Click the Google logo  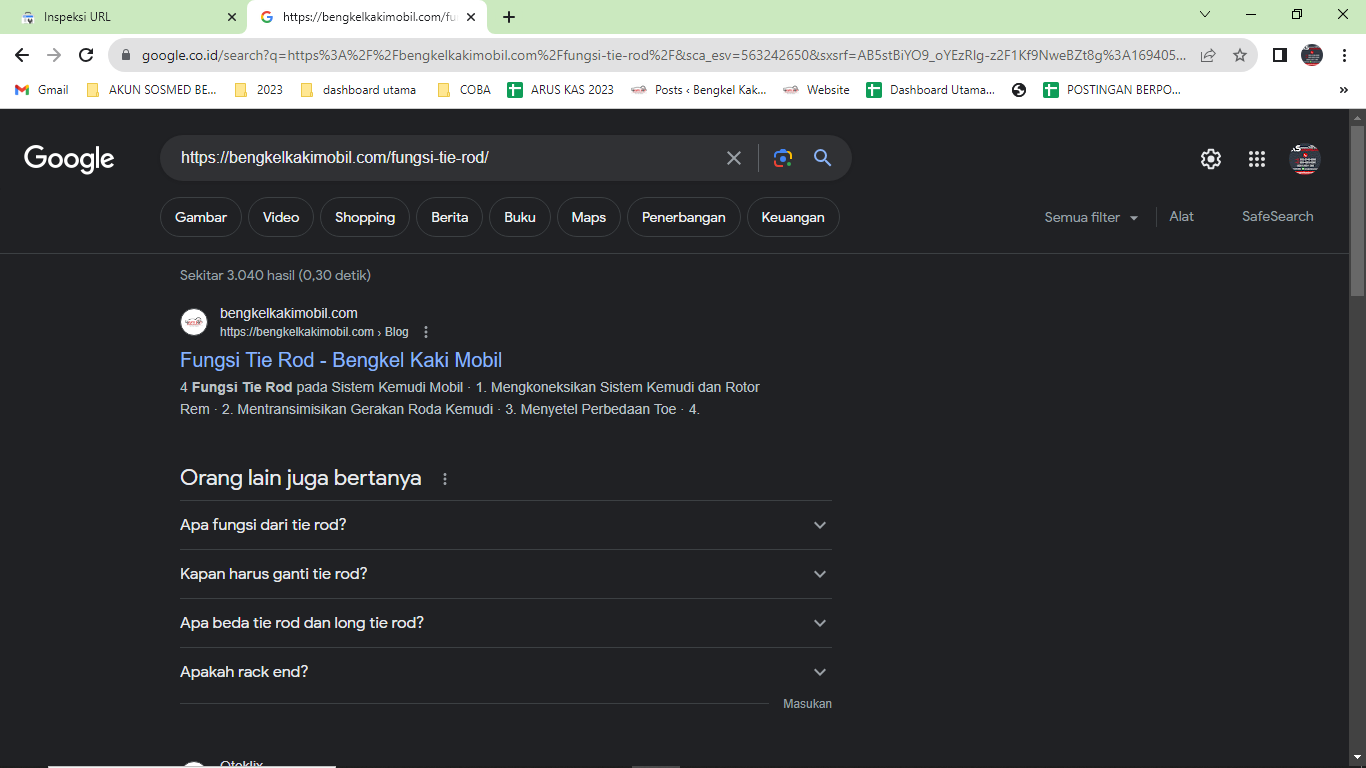tap(69, 159)
